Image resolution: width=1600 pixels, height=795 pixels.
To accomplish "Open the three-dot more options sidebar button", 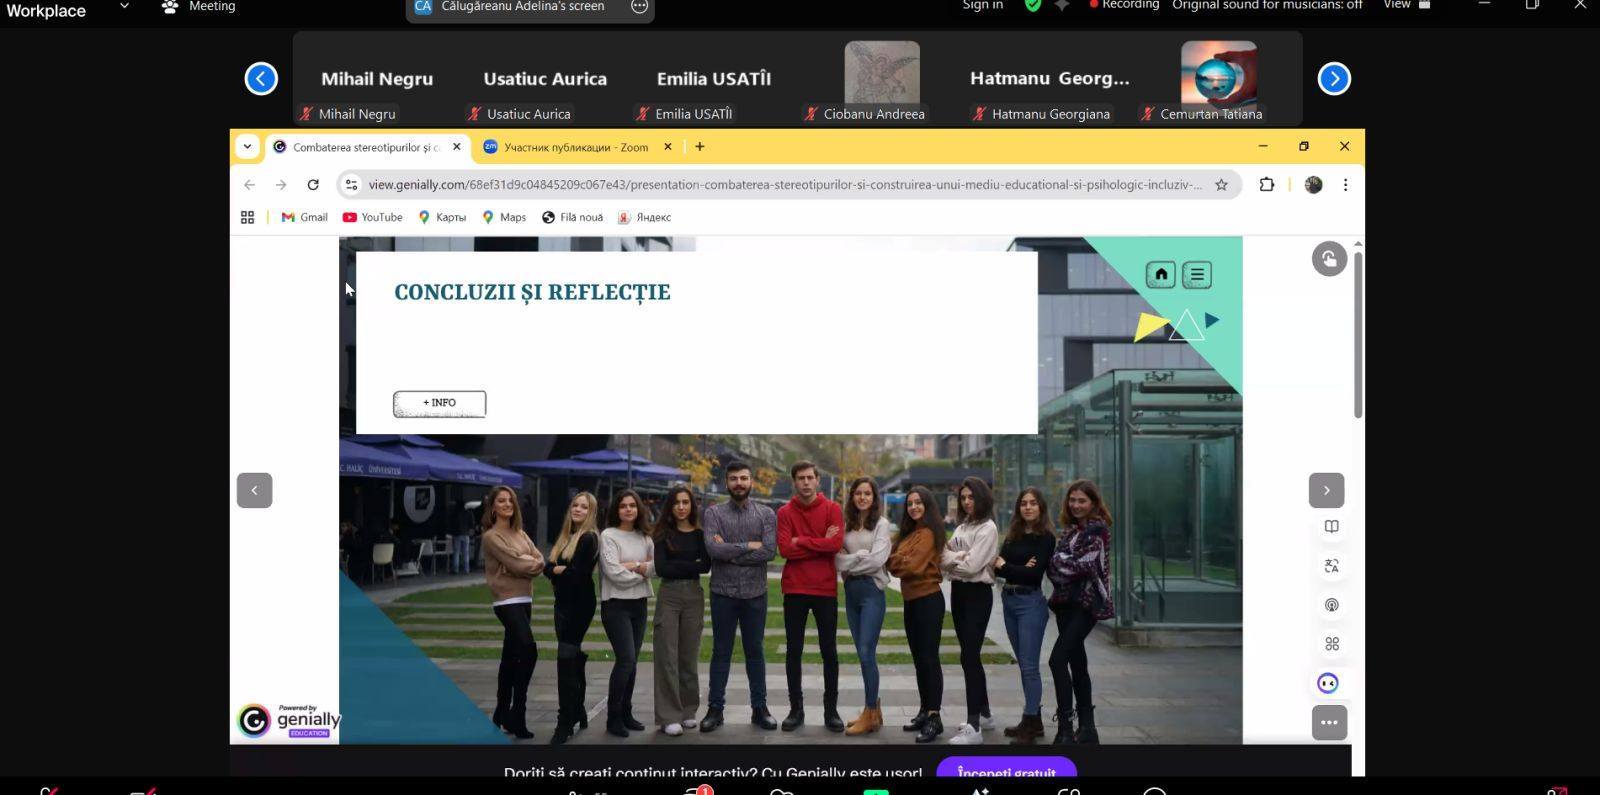I will pos(1329,722).
